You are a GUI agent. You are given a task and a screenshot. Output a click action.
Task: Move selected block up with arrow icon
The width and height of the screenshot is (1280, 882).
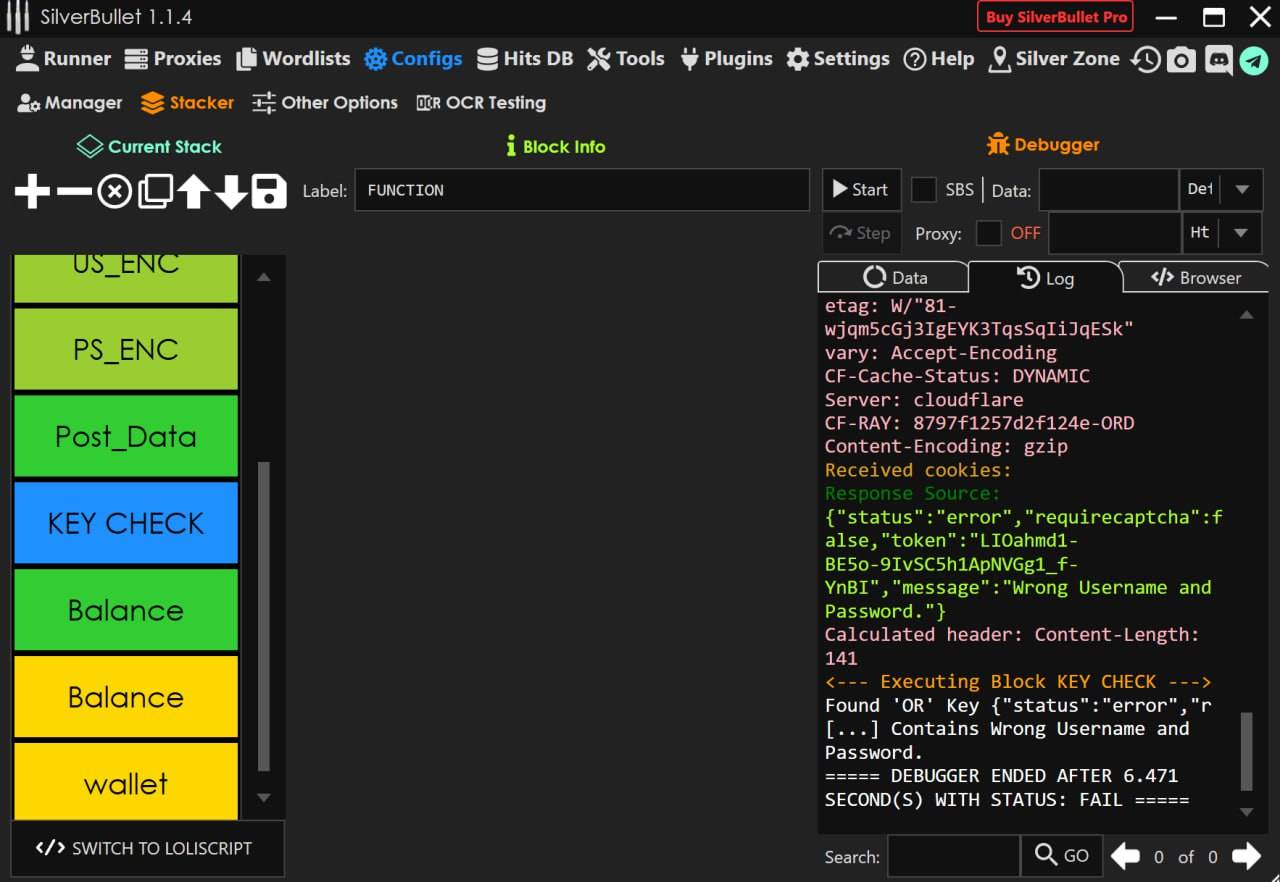coord(193,191)
